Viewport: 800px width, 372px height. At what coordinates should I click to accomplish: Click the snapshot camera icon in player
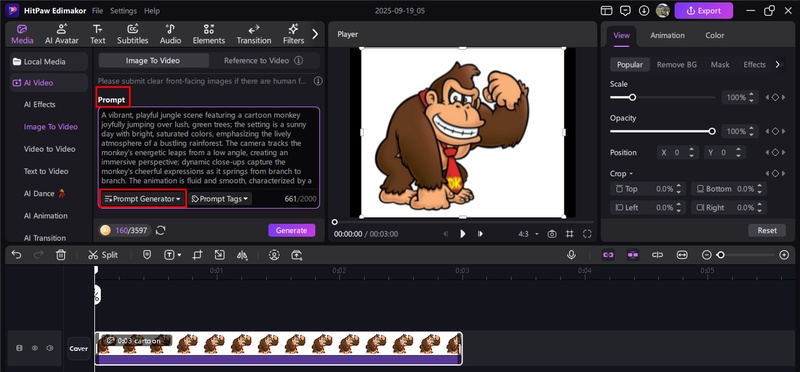[552, 234]
